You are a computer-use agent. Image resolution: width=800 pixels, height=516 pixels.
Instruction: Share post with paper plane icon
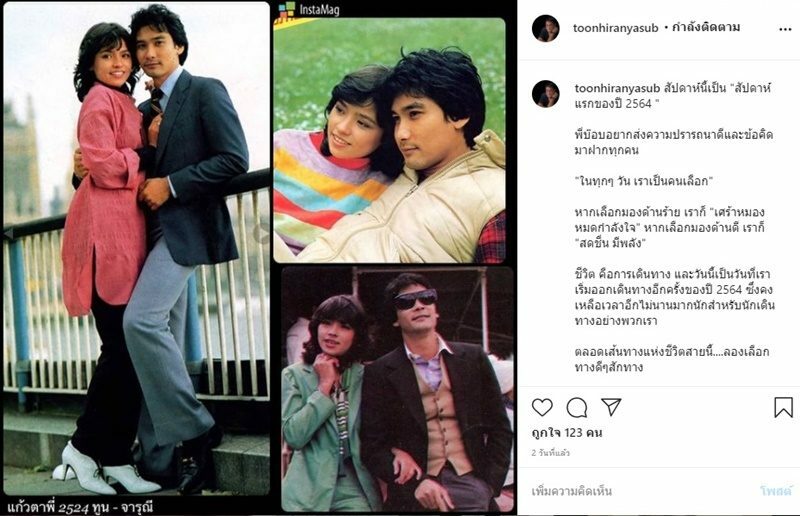pos(611,407)
